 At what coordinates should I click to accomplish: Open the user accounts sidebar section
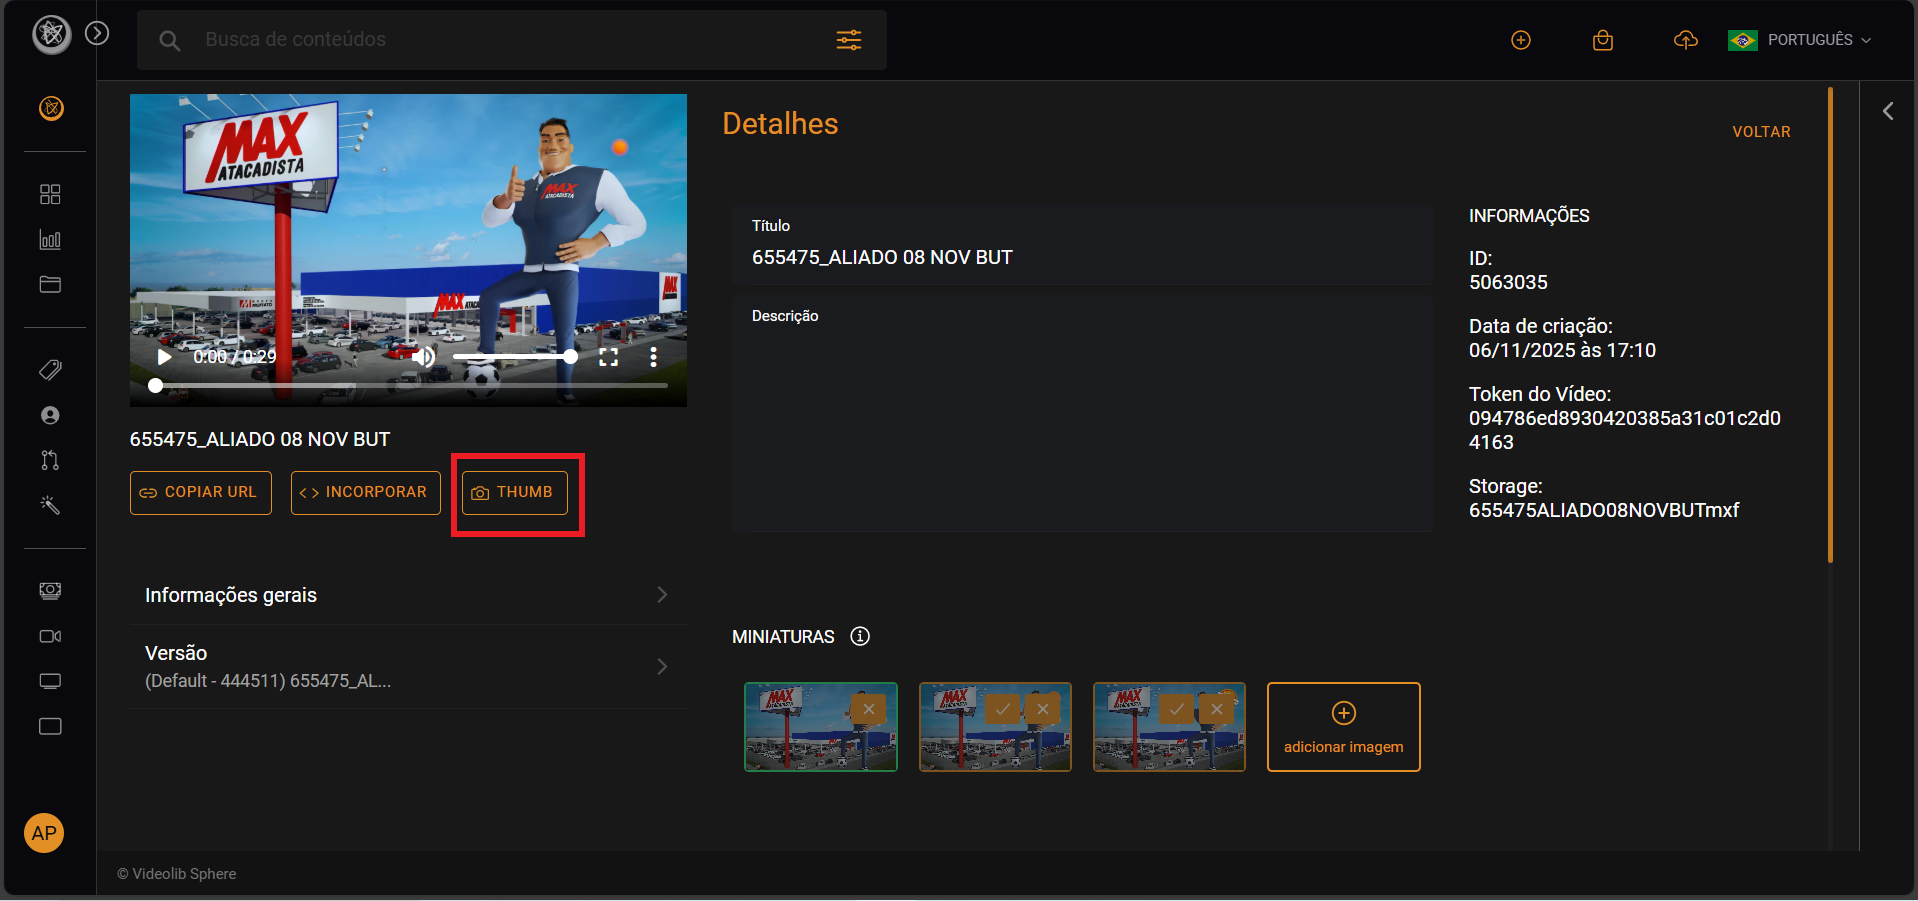point(50,415)
